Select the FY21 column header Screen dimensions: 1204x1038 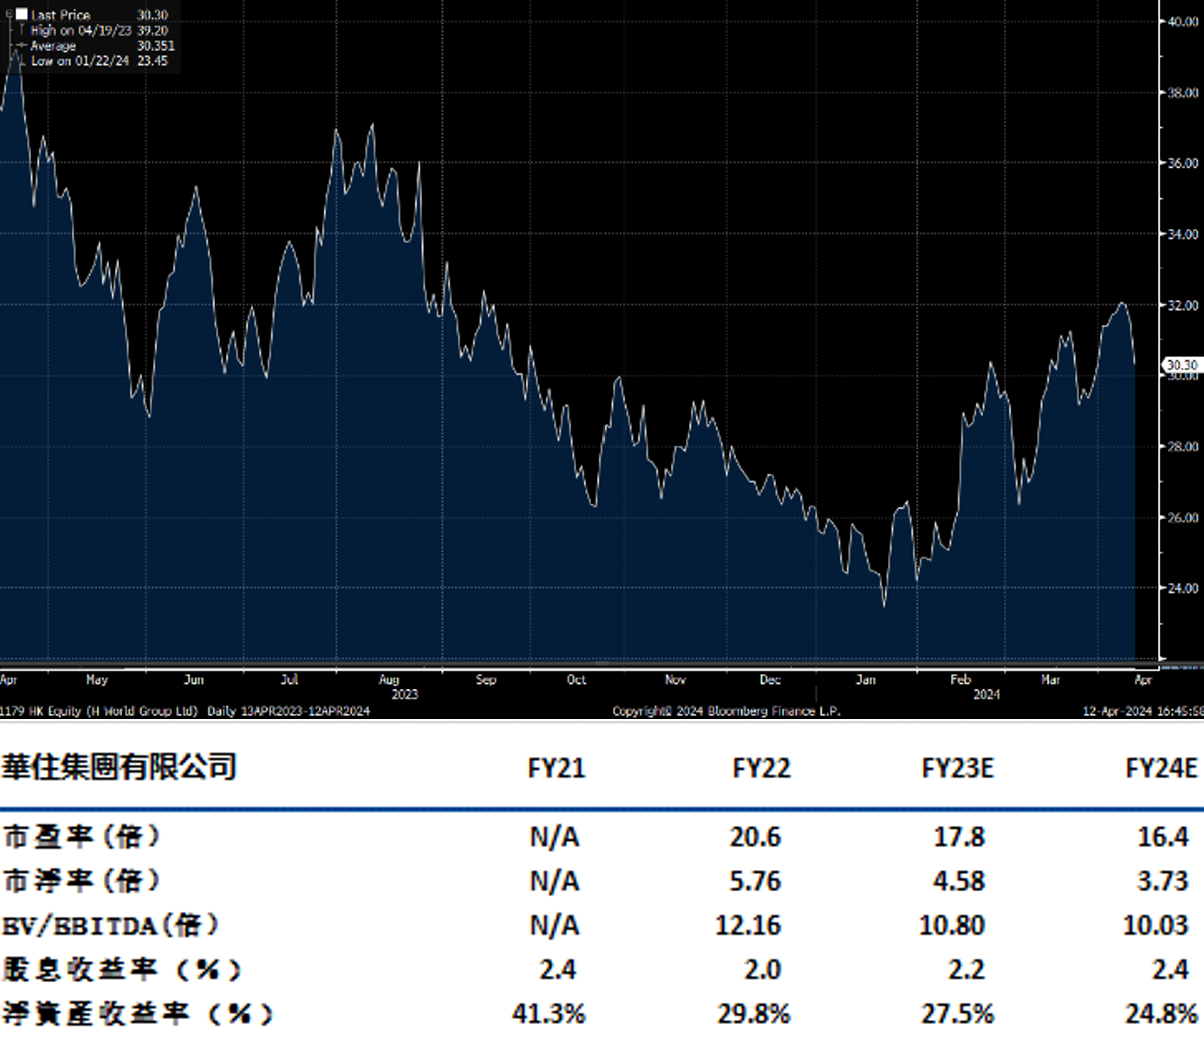coord(557,769)
